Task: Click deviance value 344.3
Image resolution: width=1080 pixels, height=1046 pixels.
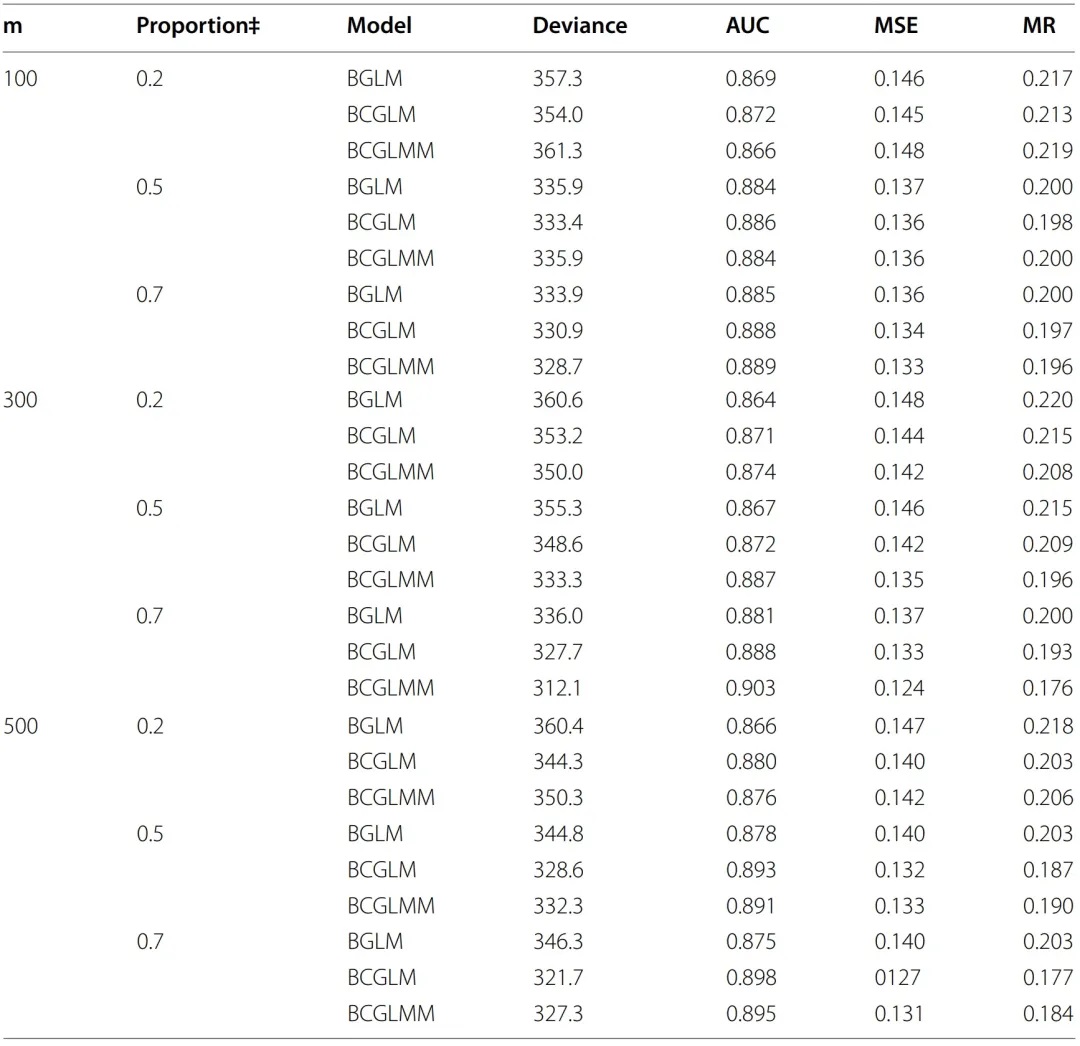Action: point(558,762)
